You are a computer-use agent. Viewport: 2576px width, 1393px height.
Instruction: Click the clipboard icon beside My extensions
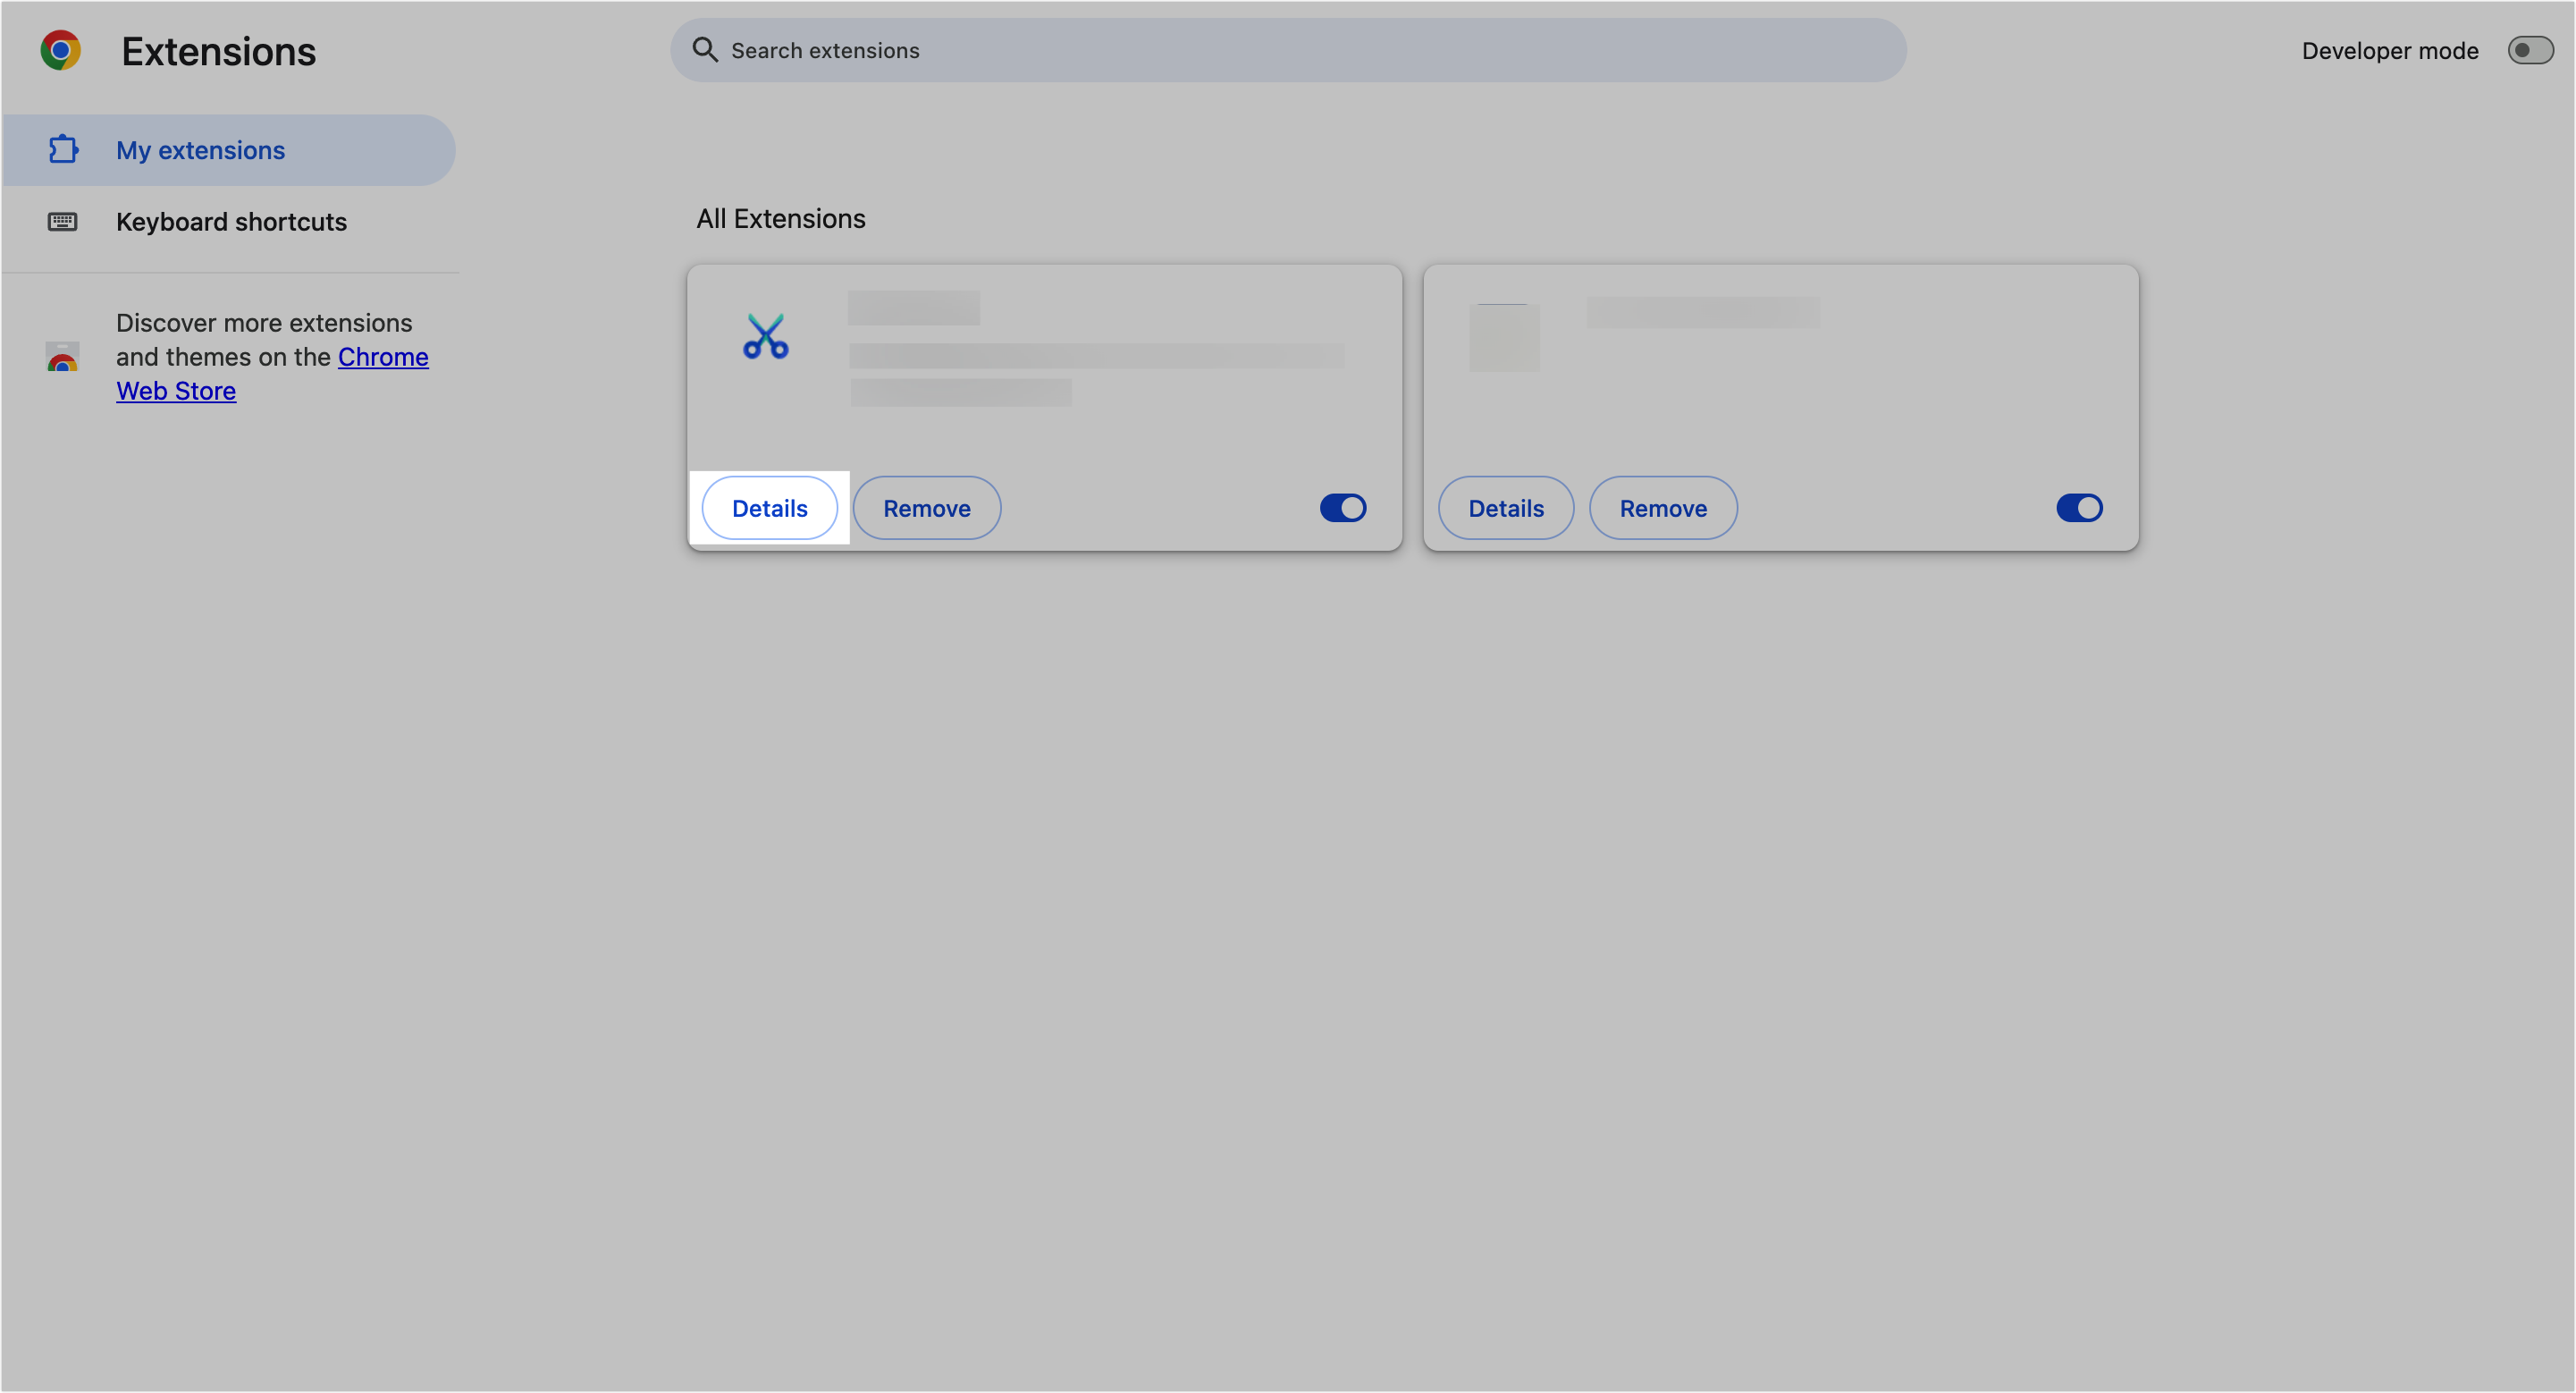coord(62,149)
